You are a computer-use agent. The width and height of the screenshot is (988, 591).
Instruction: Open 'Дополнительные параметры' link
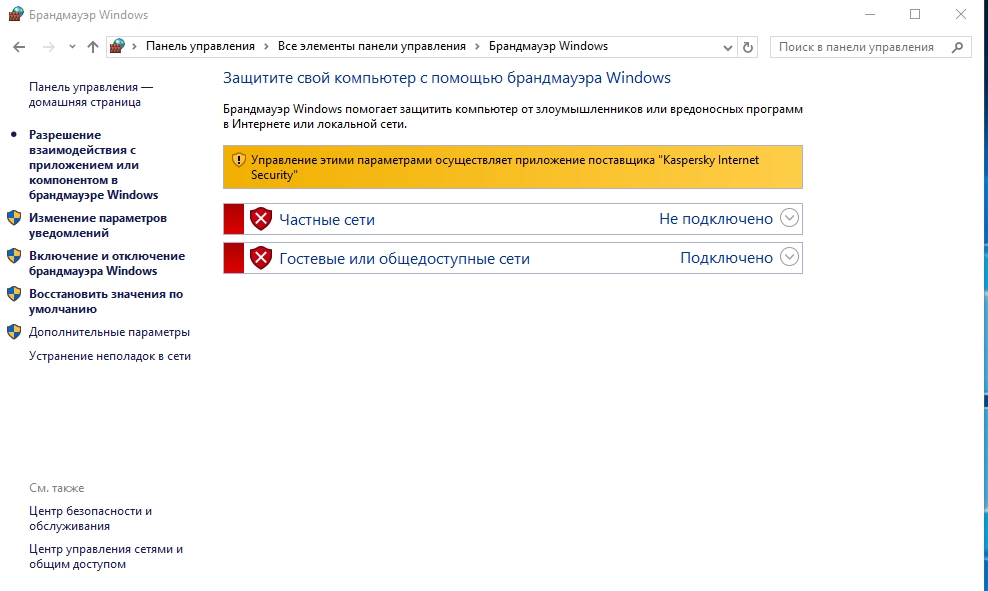109,332
